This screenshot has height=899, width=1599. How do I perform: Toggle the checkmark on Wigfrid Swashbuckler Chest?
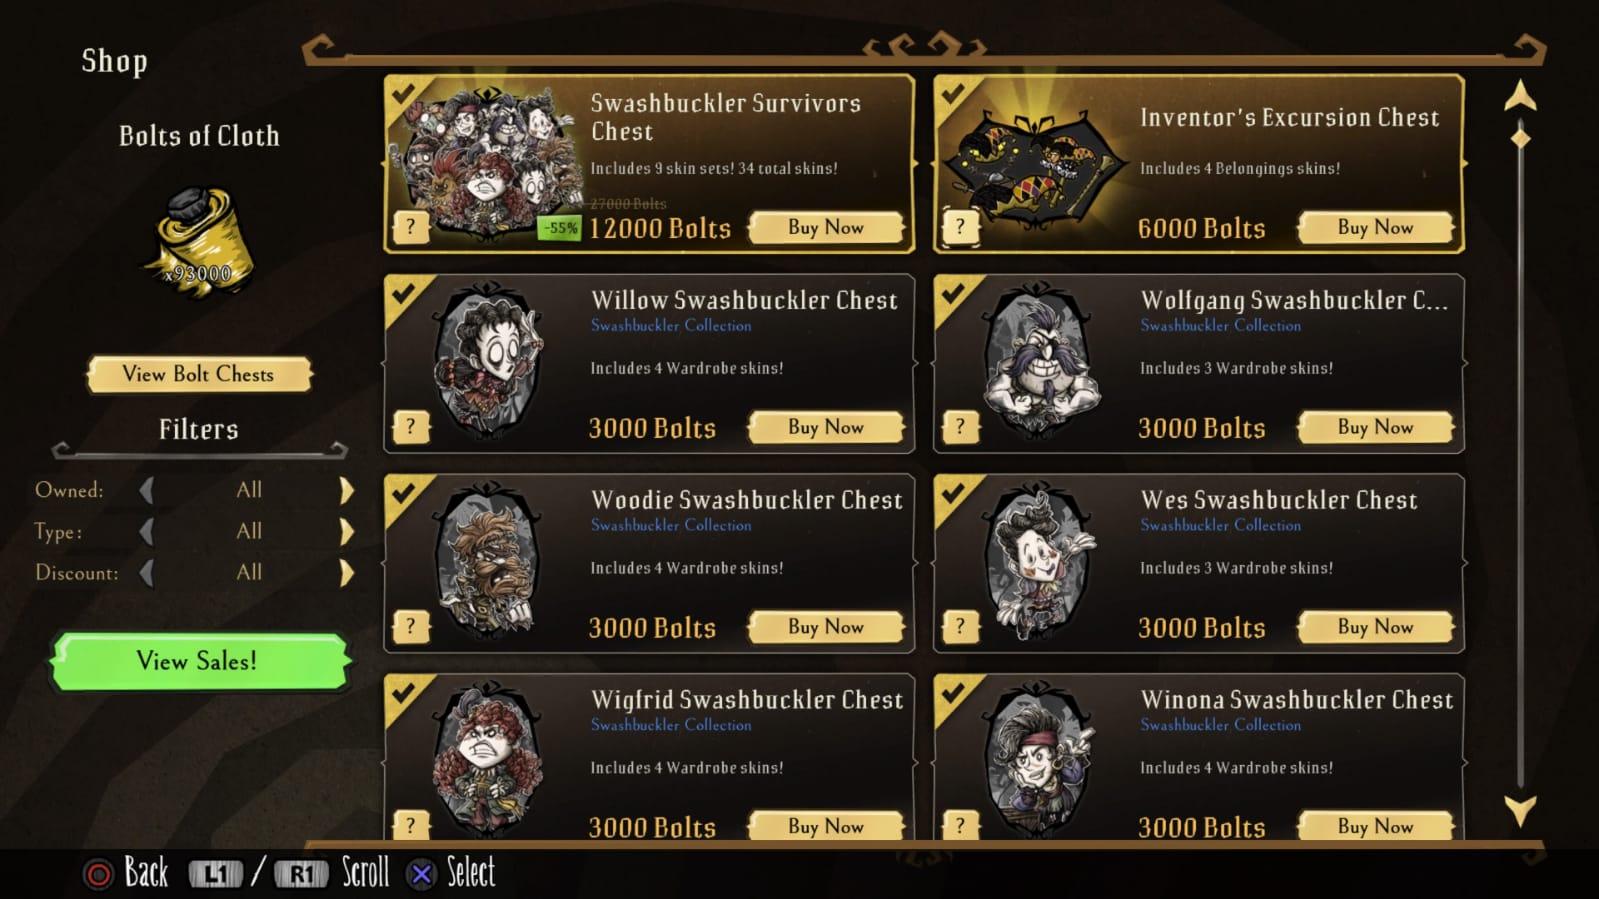pyautogui.click(x=404, y=693)
